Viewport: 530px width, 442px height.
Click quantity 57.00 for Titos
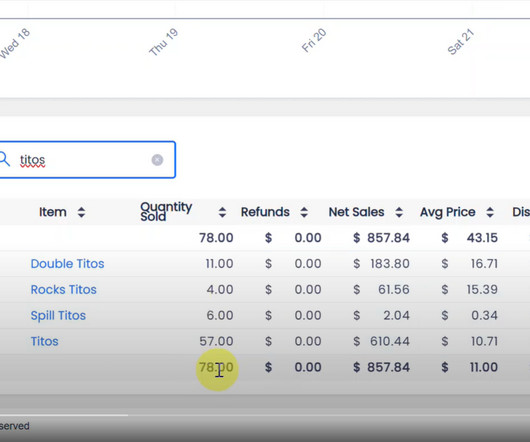216,341
